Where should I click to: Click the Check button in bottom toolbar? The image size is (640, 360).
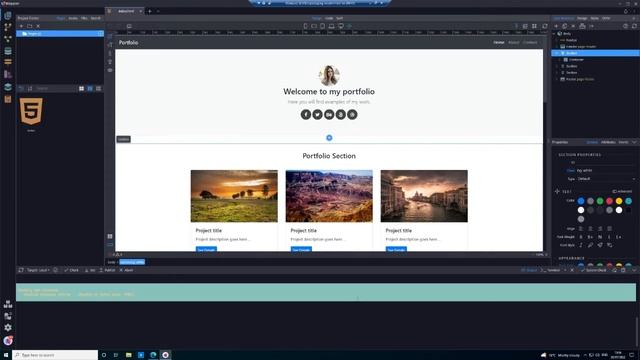tap(71, 270)
